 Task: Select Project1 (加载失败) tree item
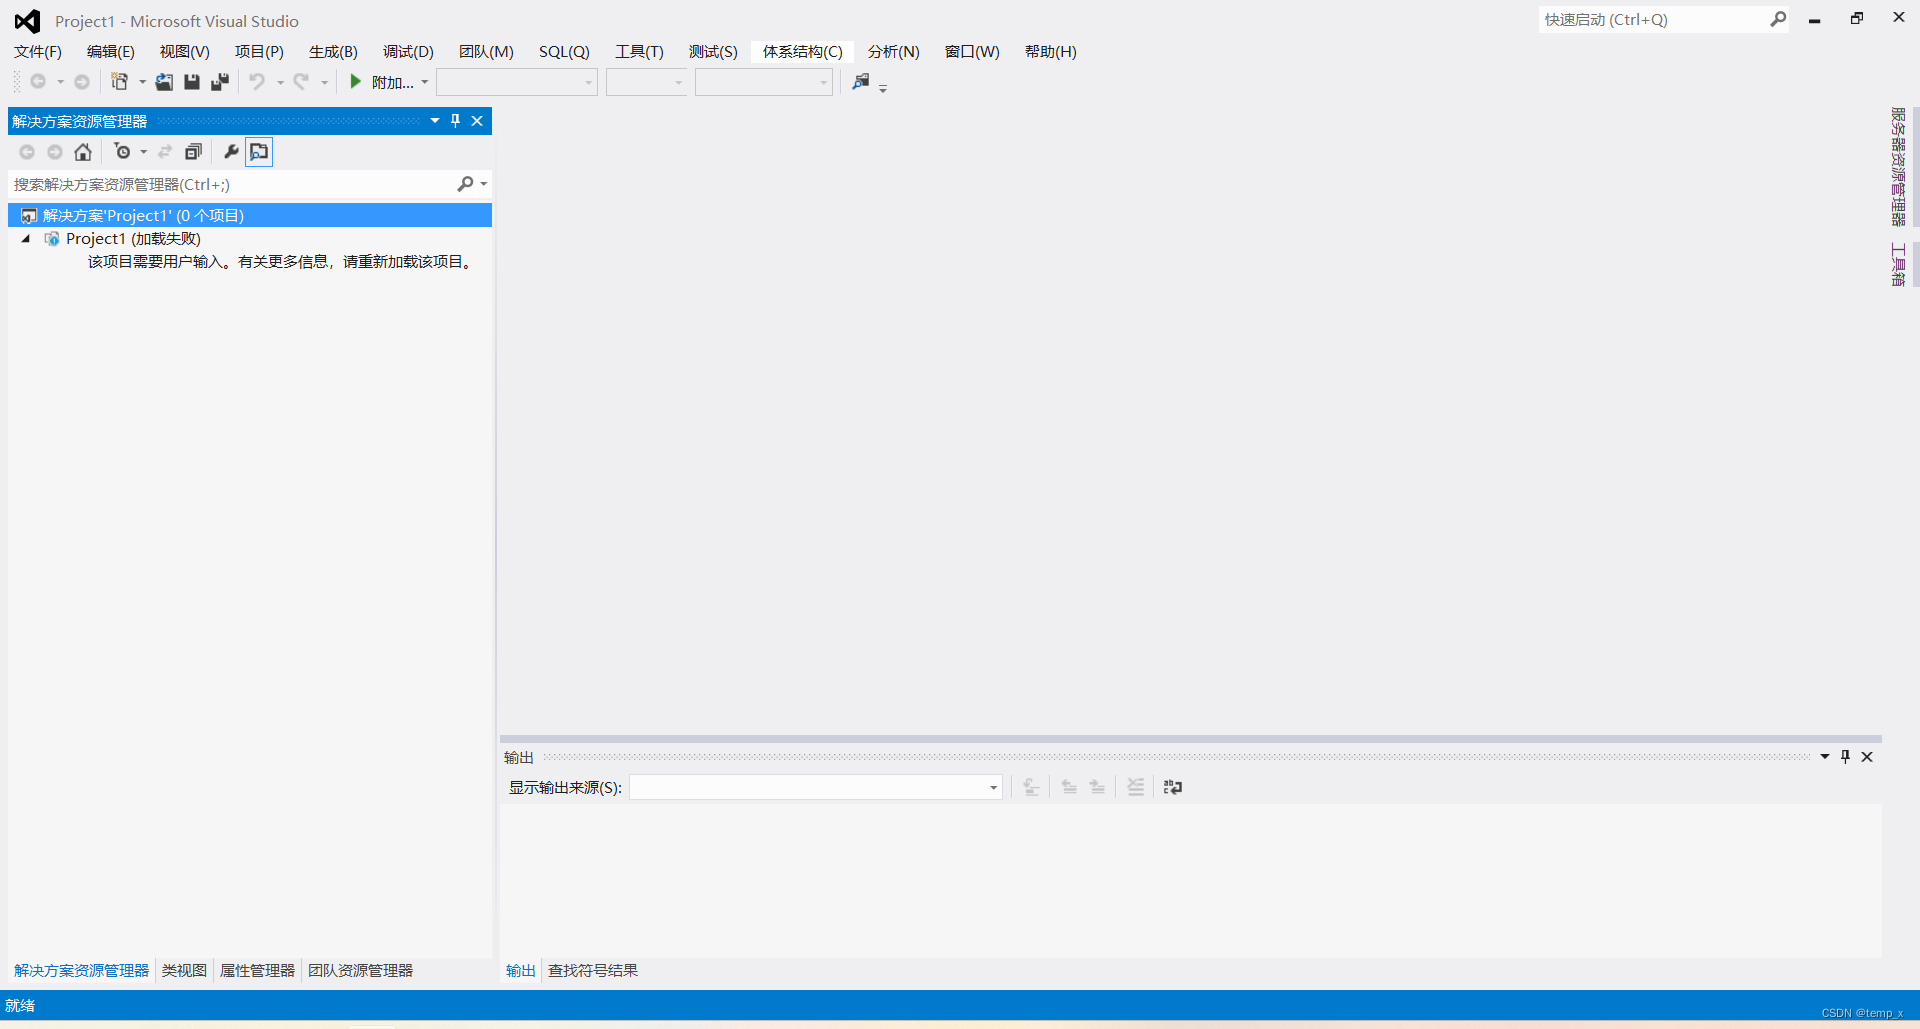point(133,239)
